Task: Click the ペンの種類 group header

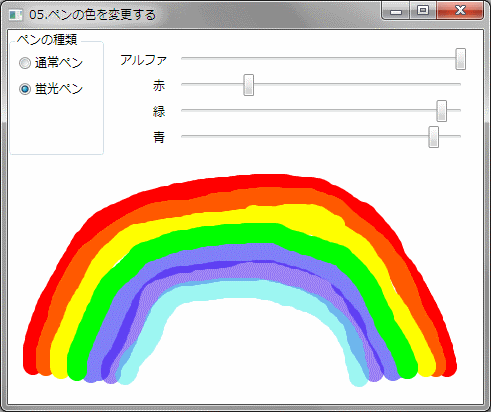Action: tap(47, 40)
